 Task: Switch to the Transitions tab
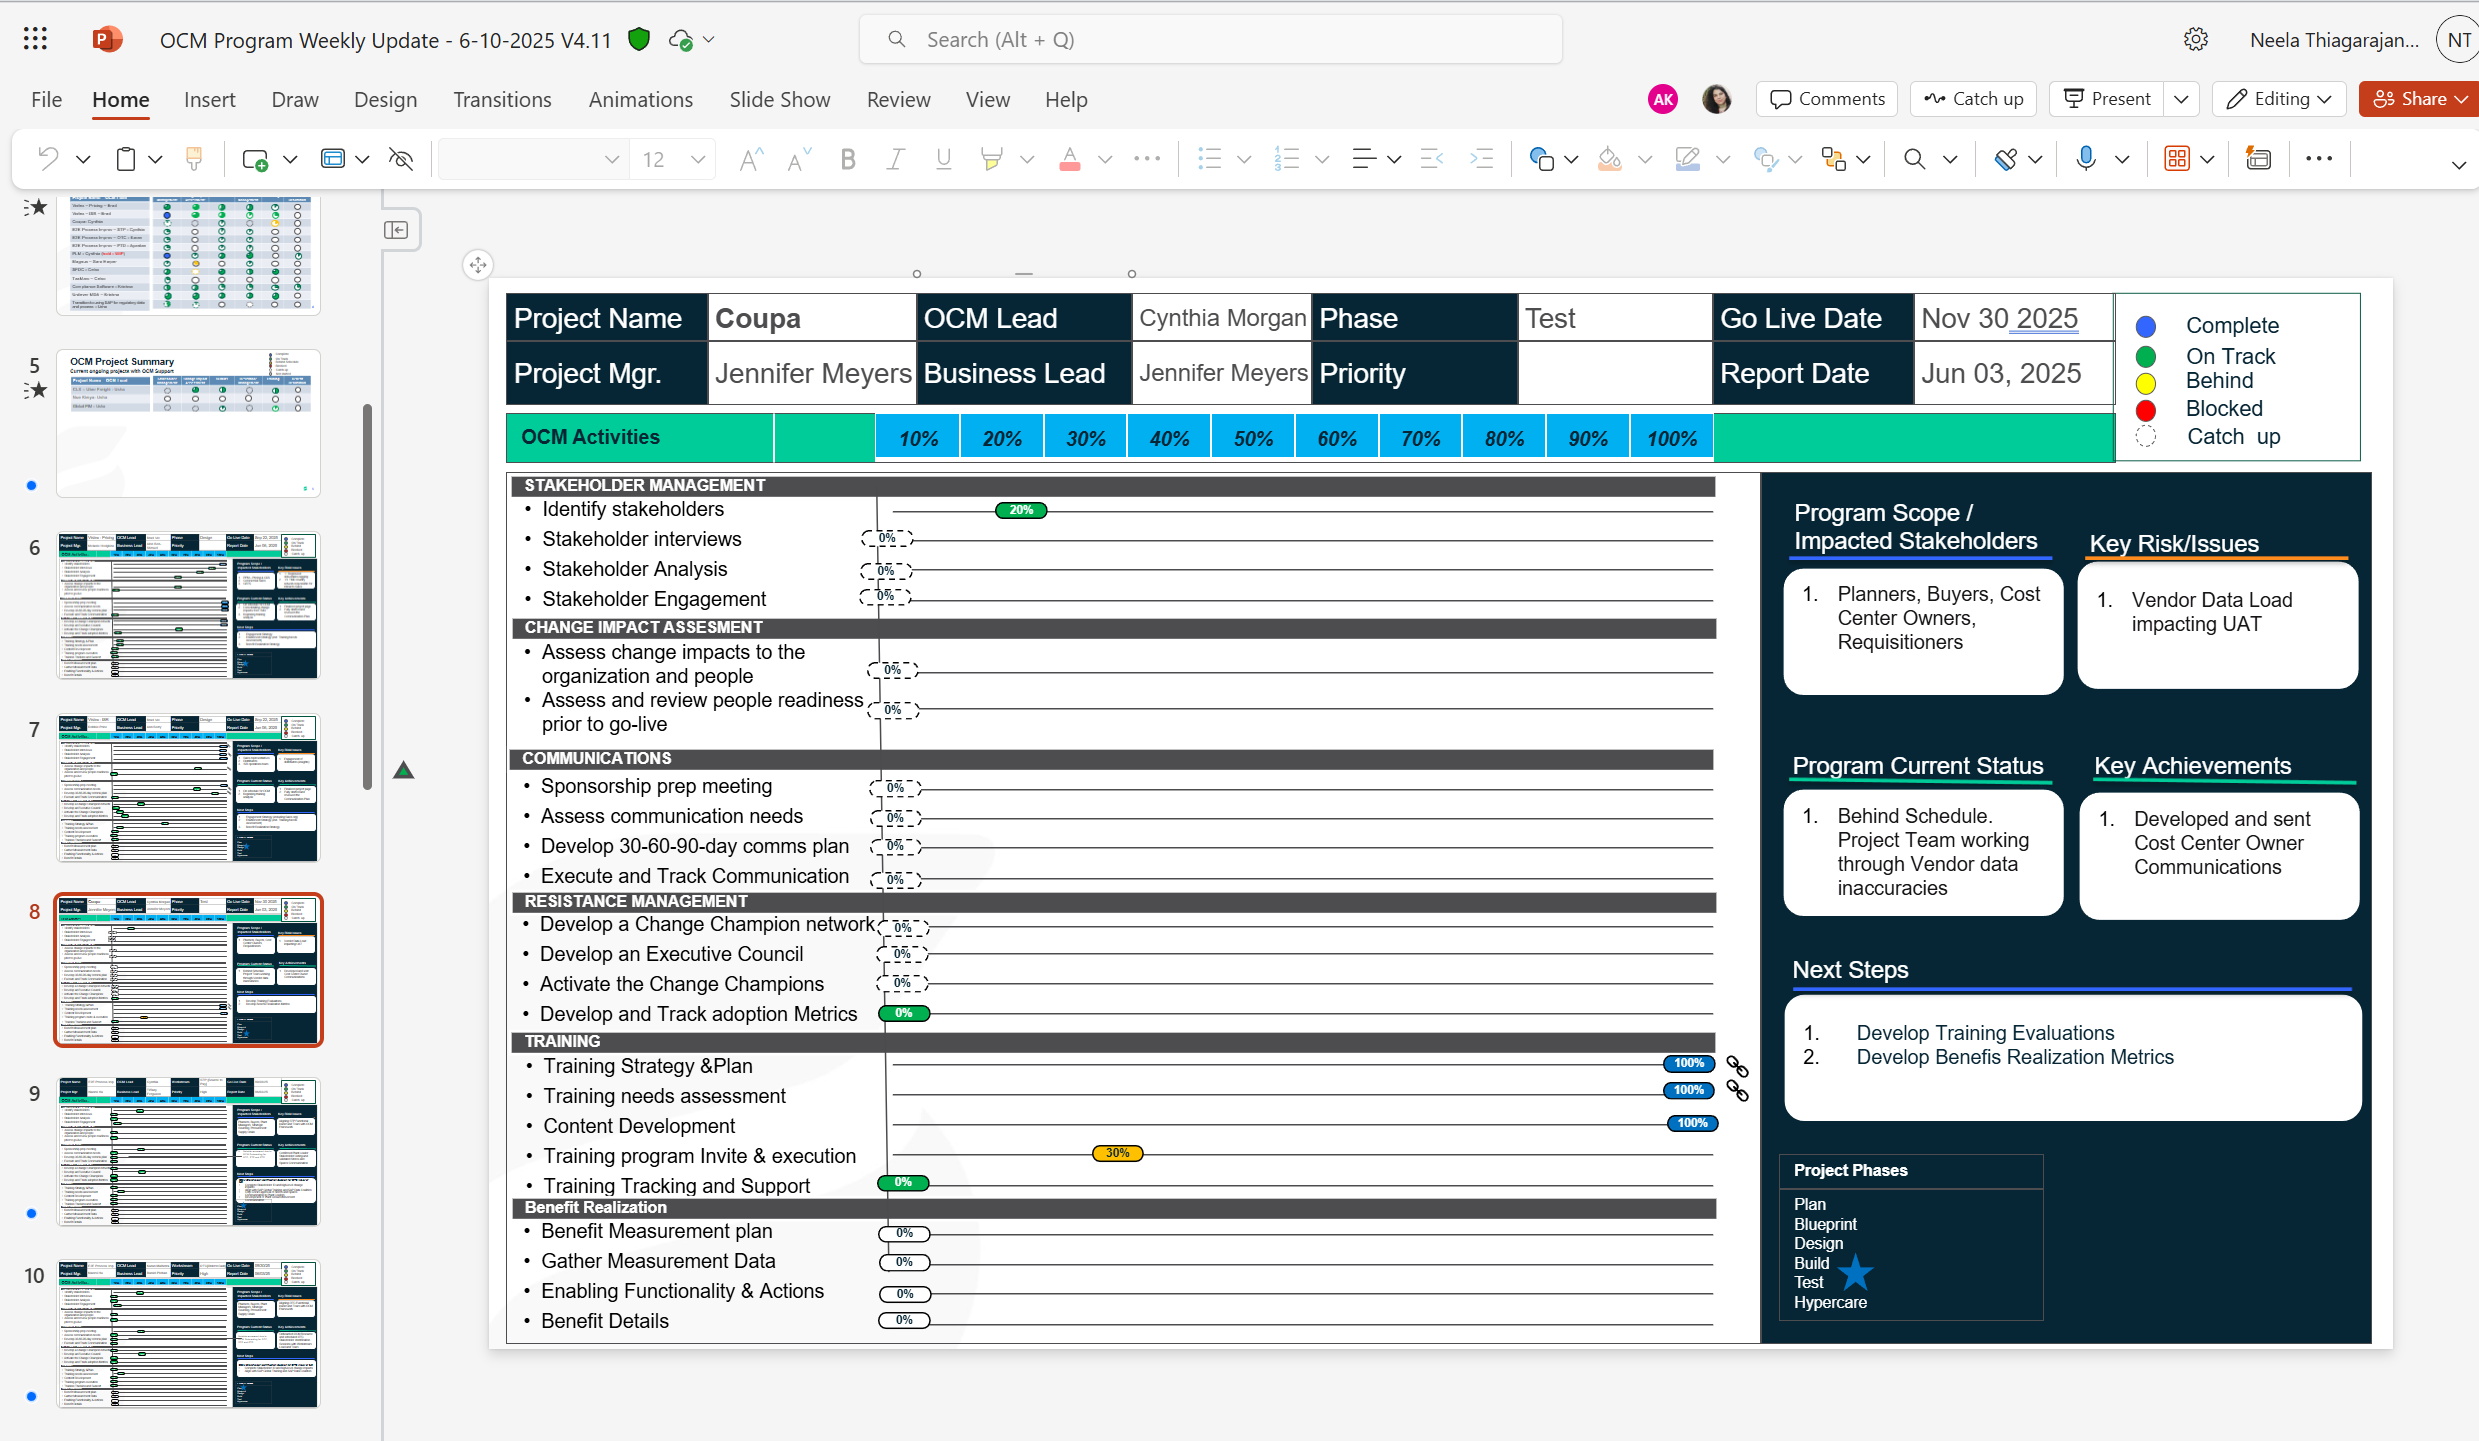tap(502, 99)
